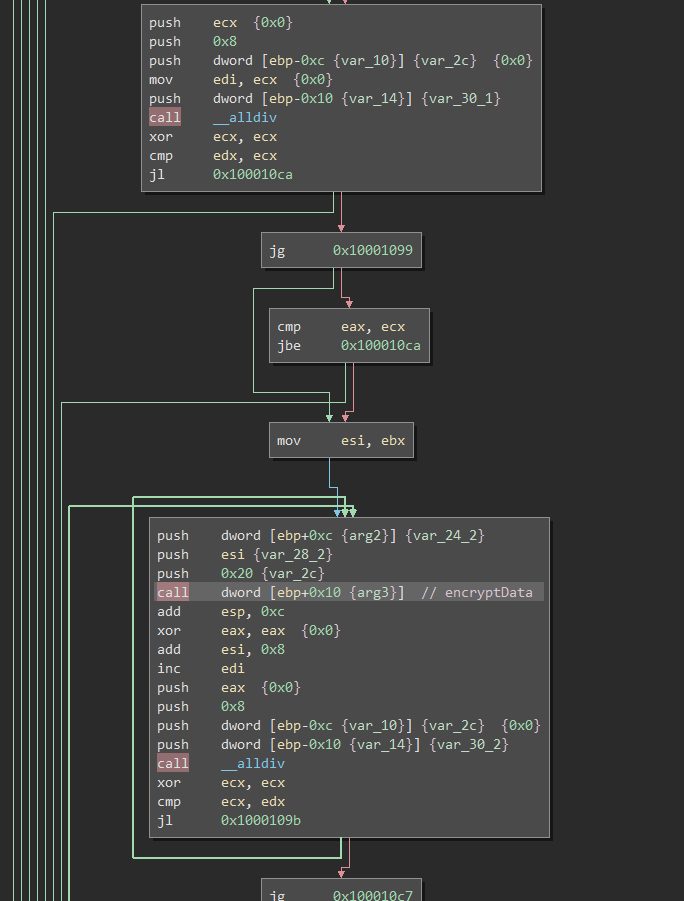Click the arg2 variable in 'ebp+0xc'
Screen dimensions: 684x901
point(368,535)
